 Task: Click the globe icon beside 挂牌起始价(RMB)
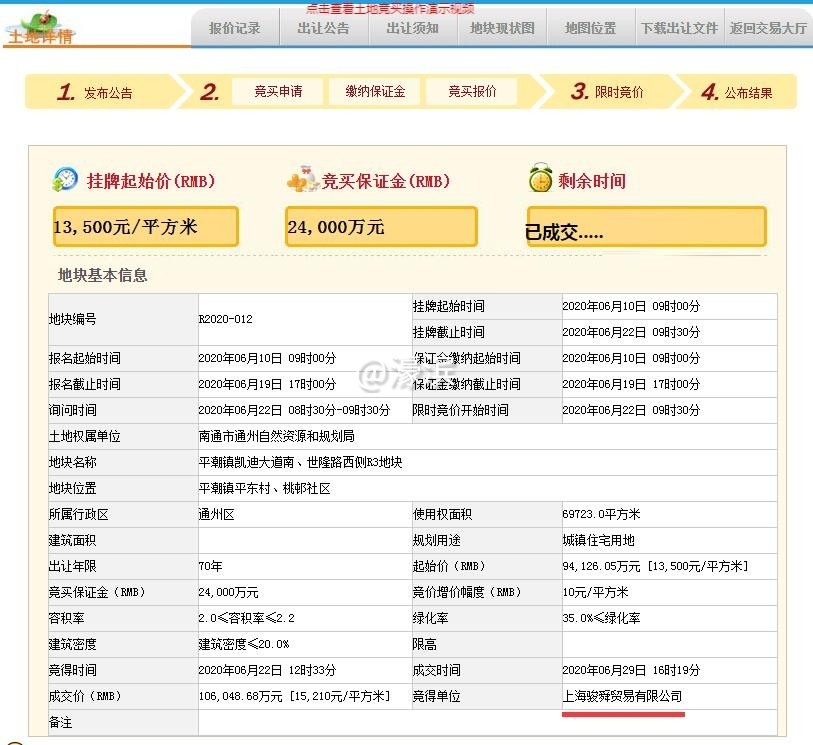coord(64,180)
